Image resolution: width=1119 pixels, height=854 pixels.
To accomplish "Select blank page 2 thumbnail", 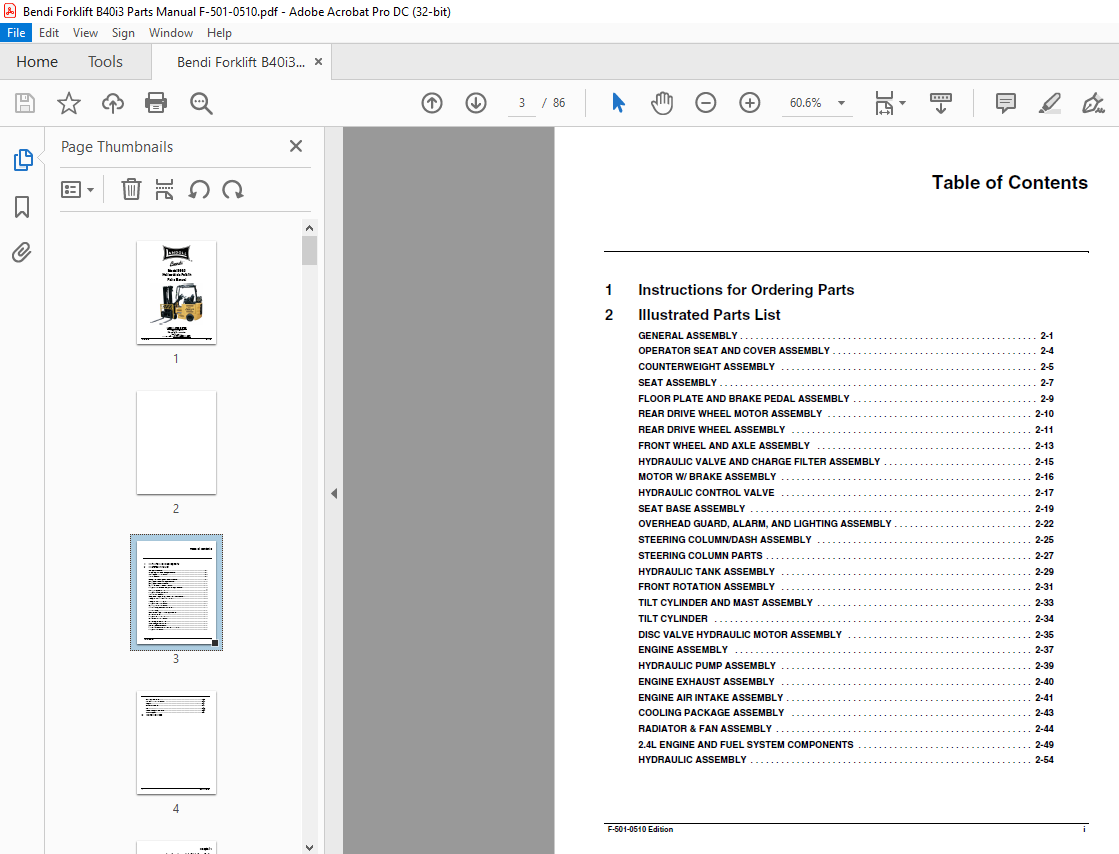I will point(176,442).
